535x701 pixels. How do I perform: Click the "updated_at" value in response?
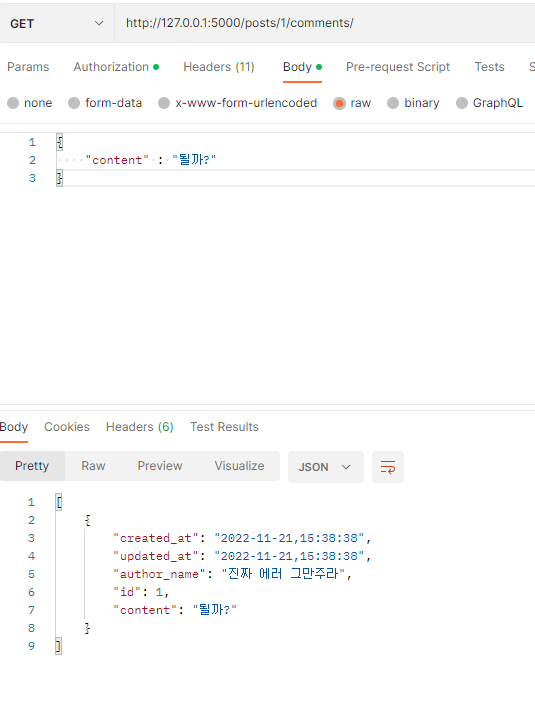[289, 556]
